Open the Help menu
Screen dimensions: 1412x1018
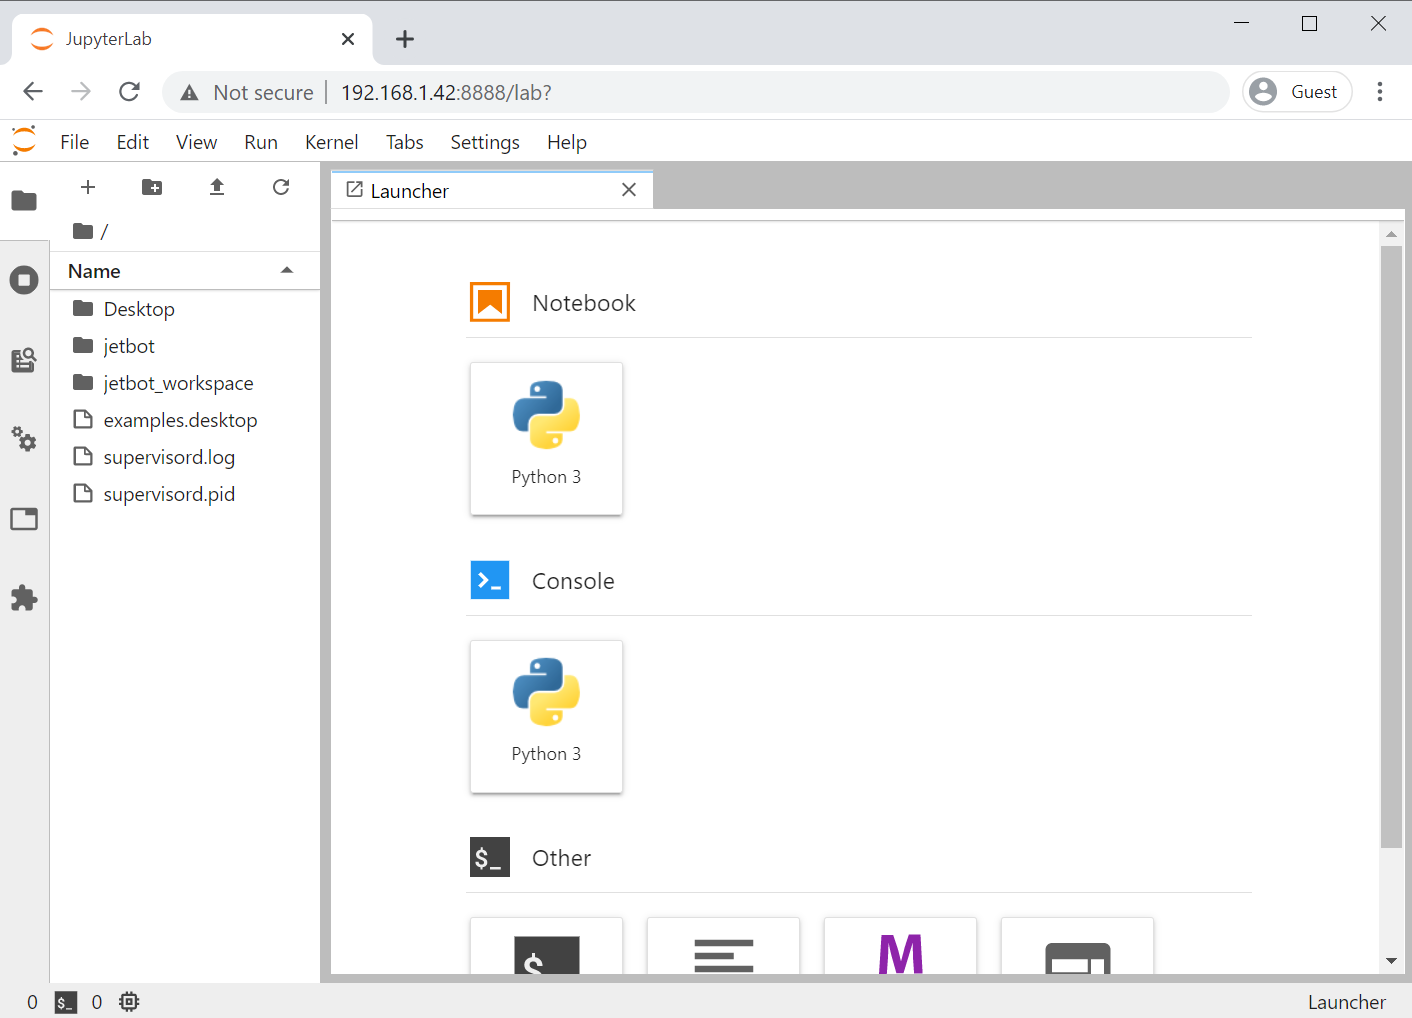(567, 142)
